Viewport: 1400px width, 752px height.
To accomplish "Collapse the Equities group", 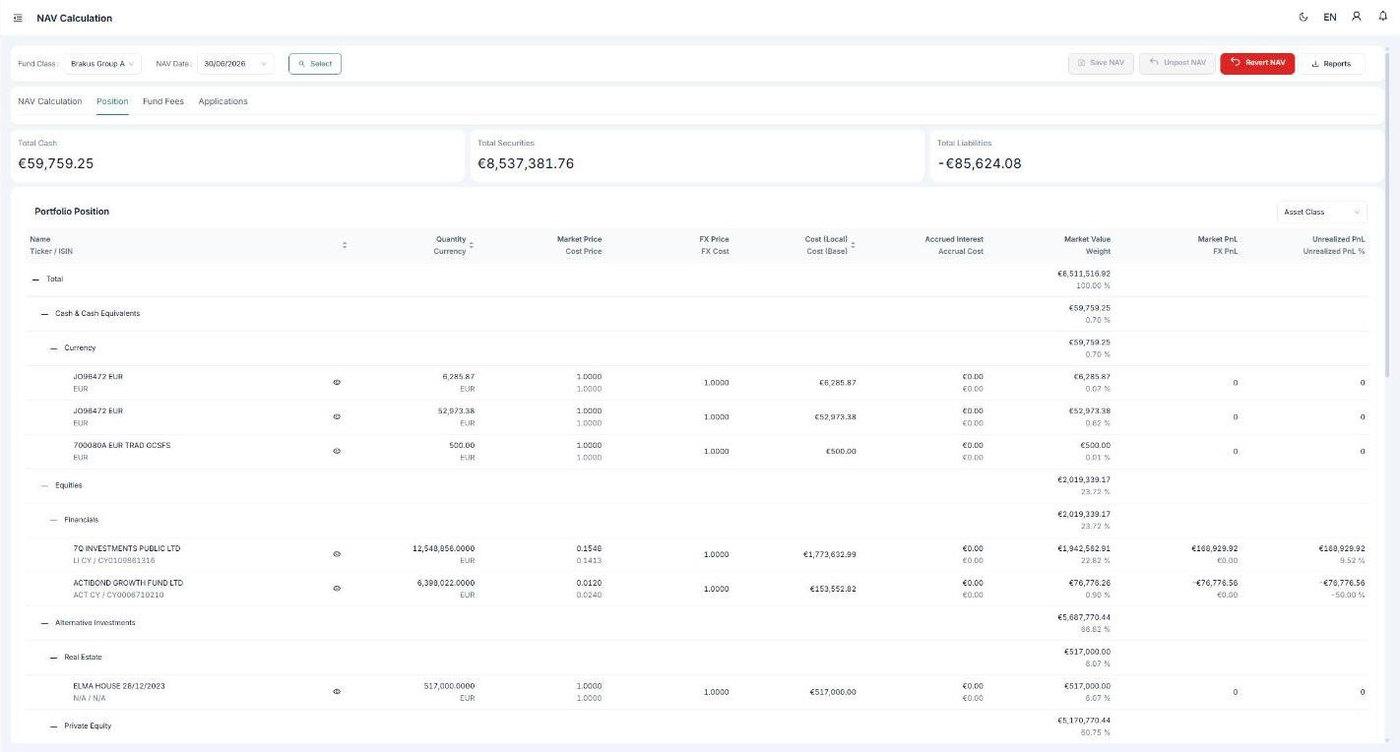I will (45, 485).
